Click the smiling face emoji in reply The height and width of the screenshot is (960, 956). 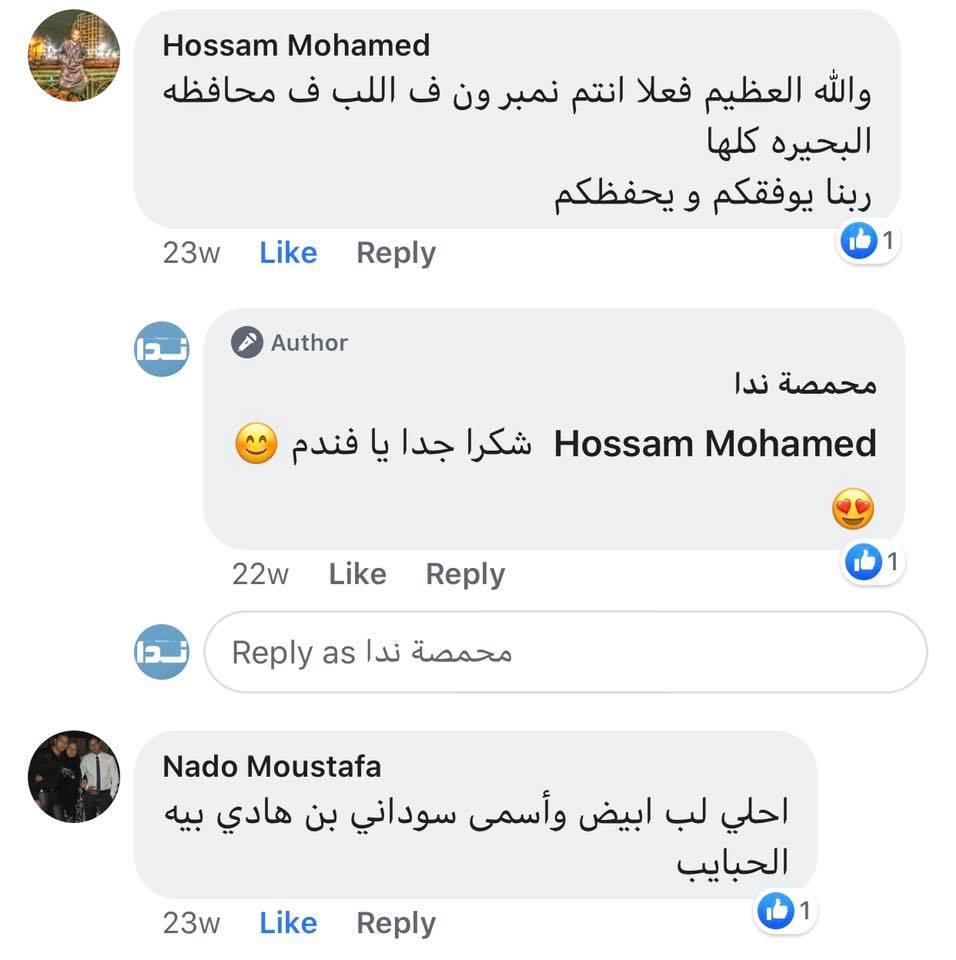tap(256, 443)
